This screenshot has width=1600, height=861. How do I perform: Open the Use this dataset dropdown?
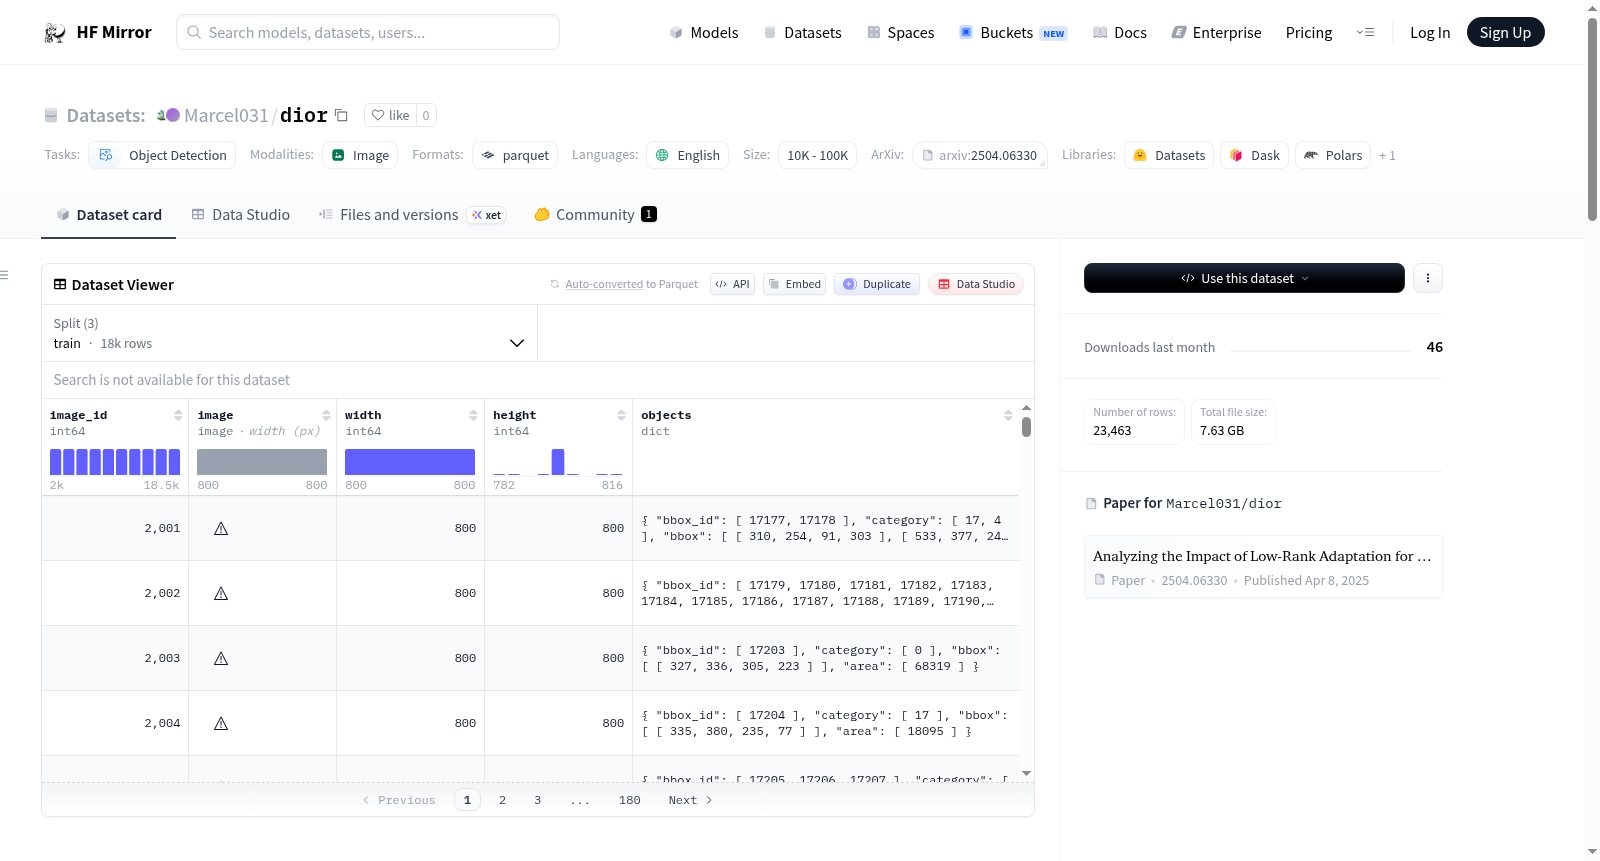1244,278
